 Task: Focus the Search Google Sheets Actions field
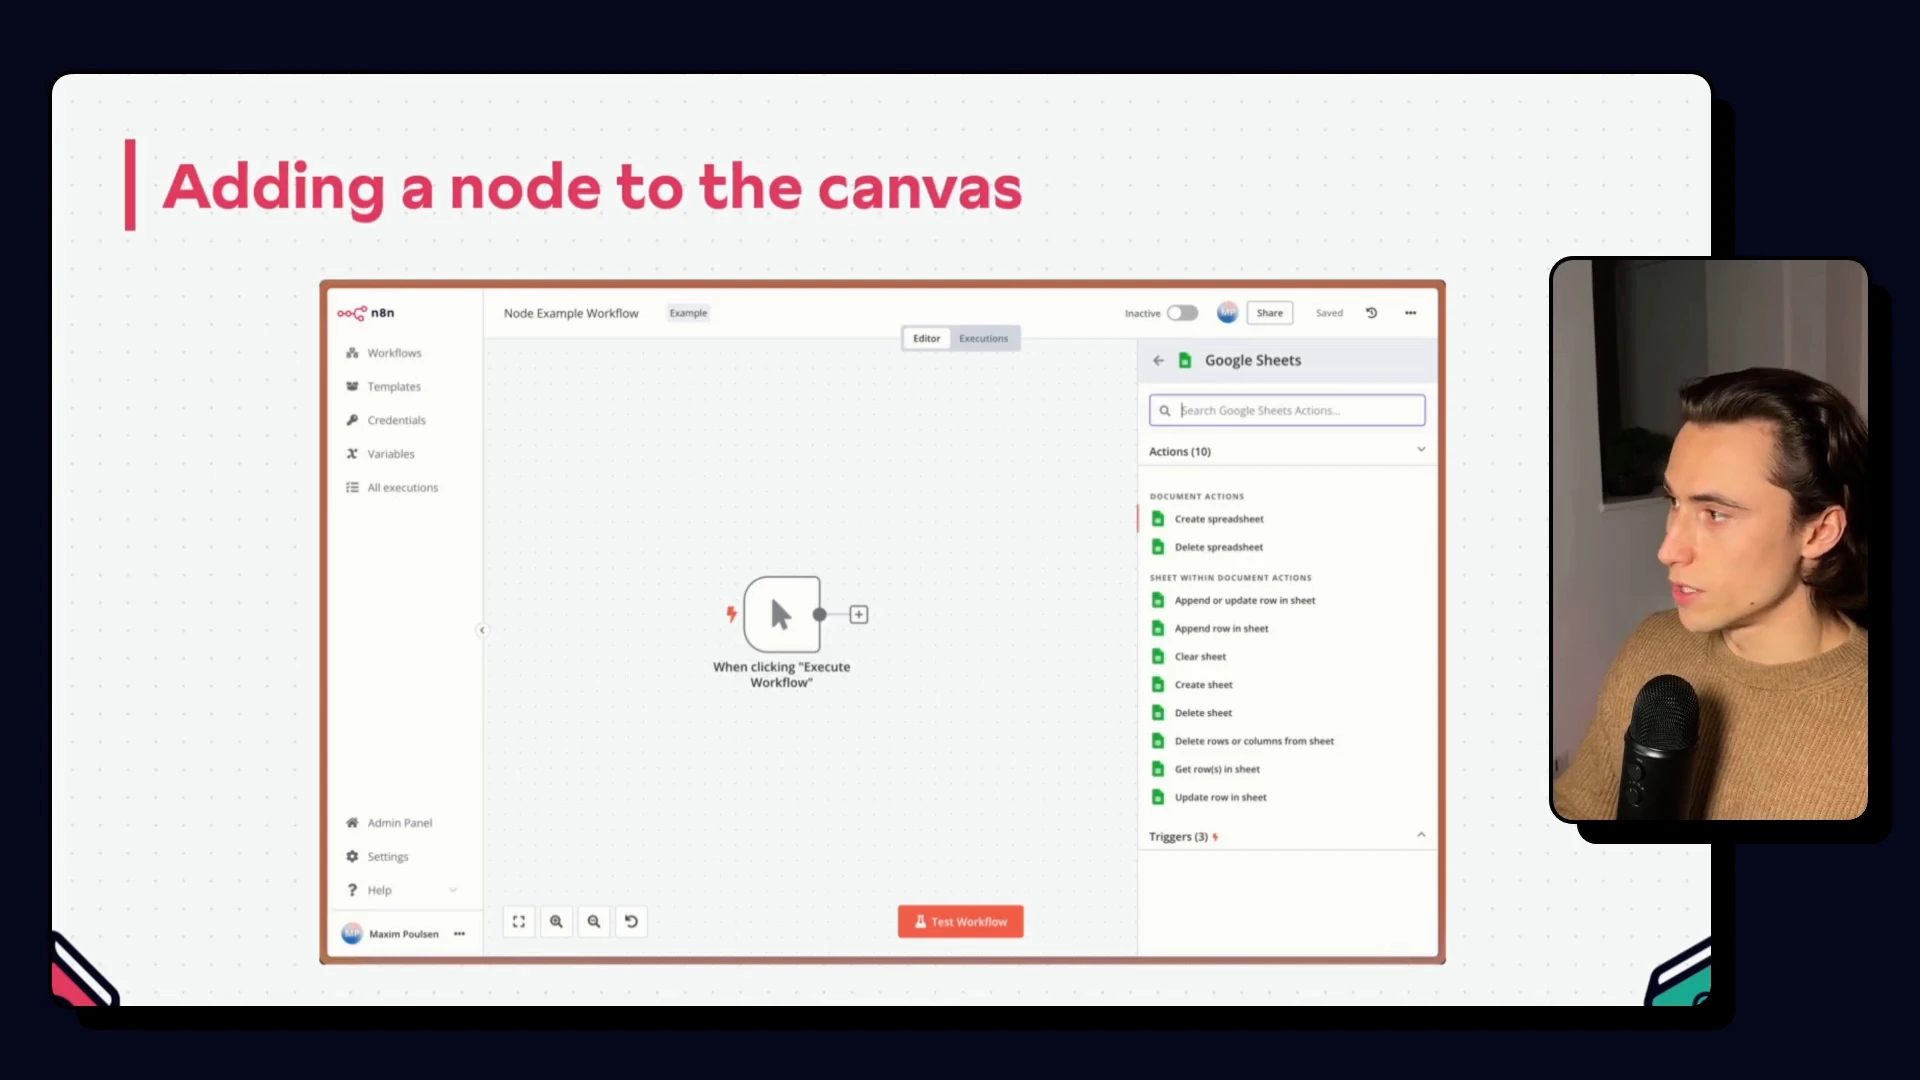pyautogui.click(x=1287, y=410)
